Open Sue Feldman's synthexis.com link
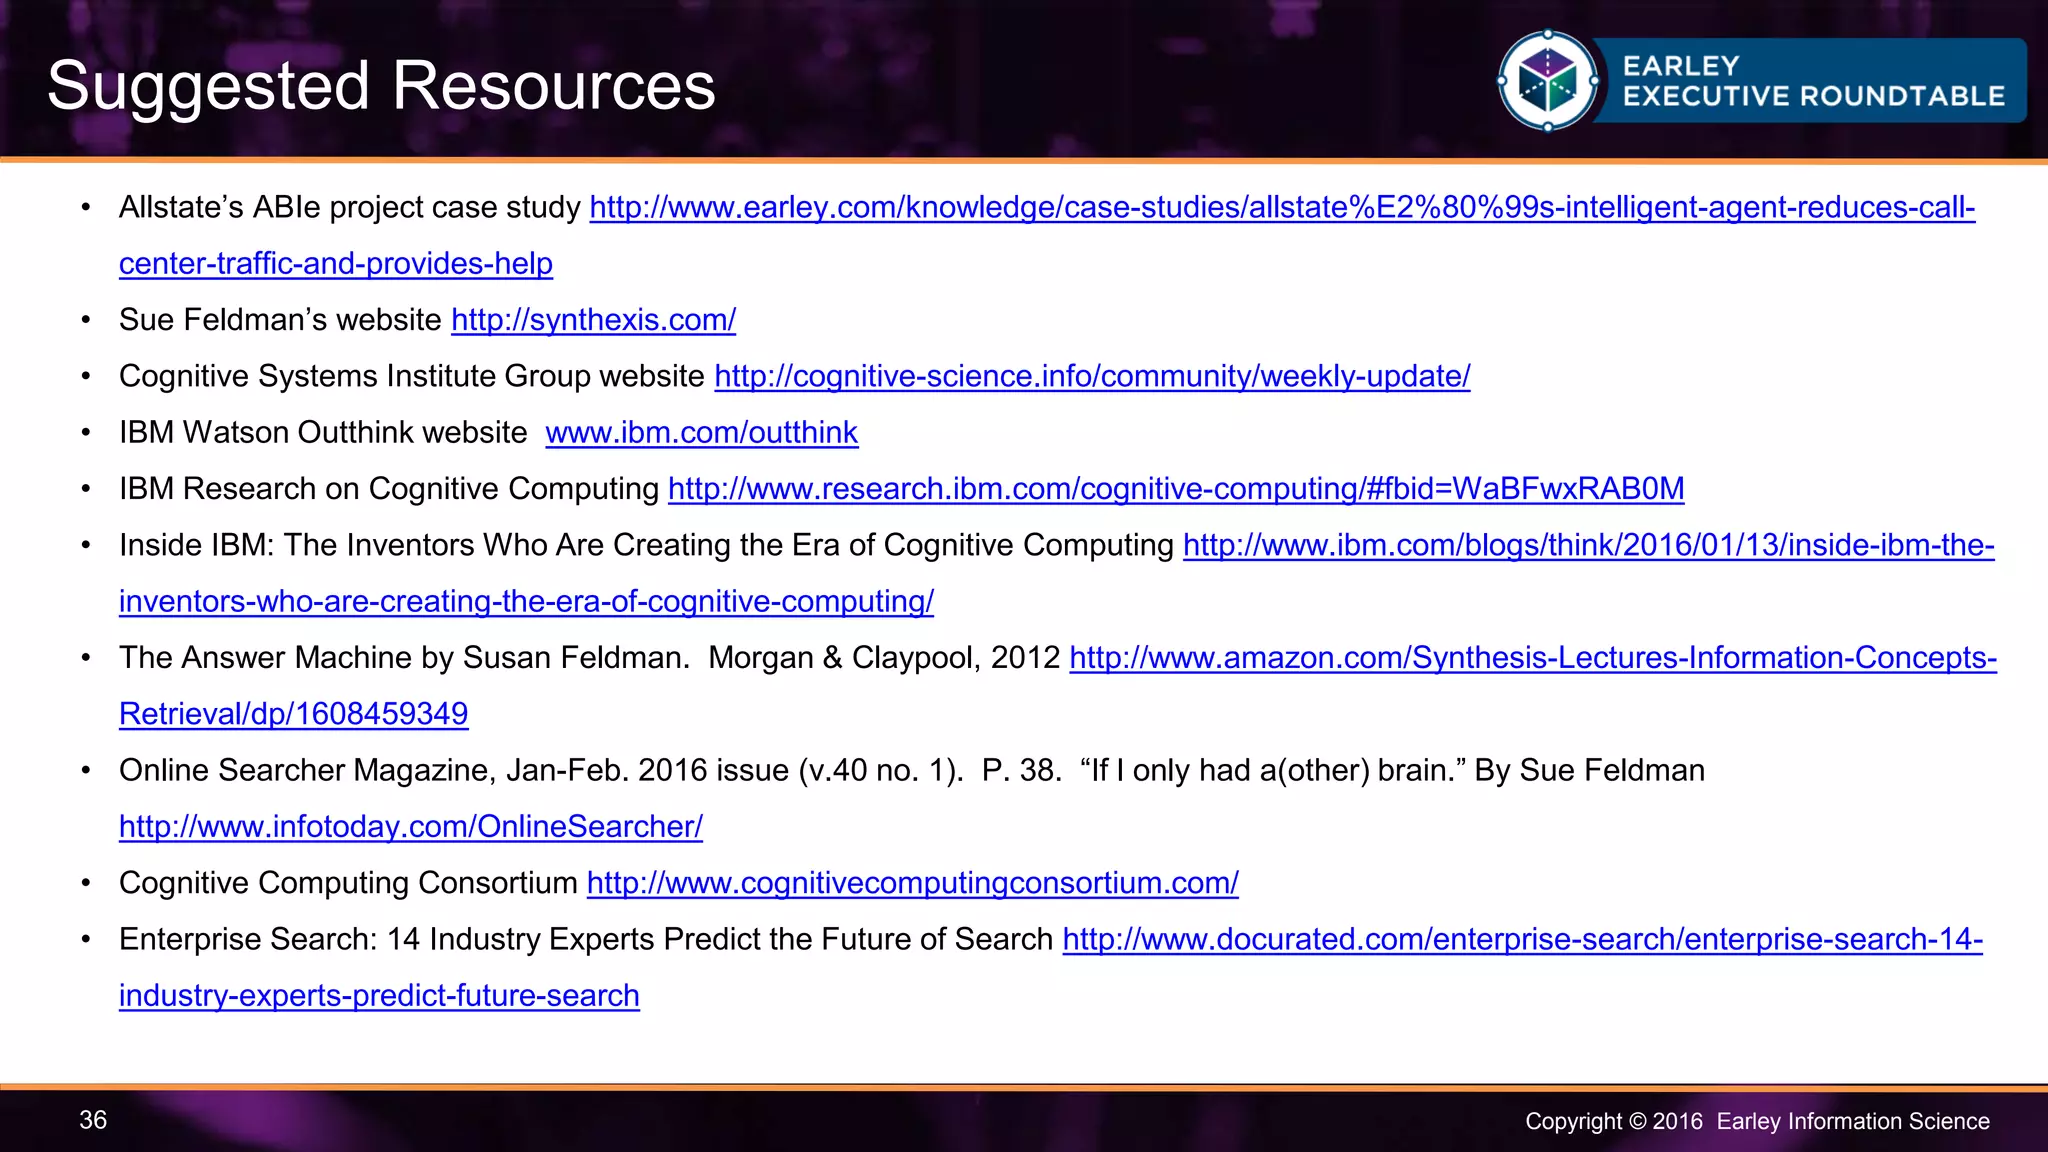 (x=593, y=320)
